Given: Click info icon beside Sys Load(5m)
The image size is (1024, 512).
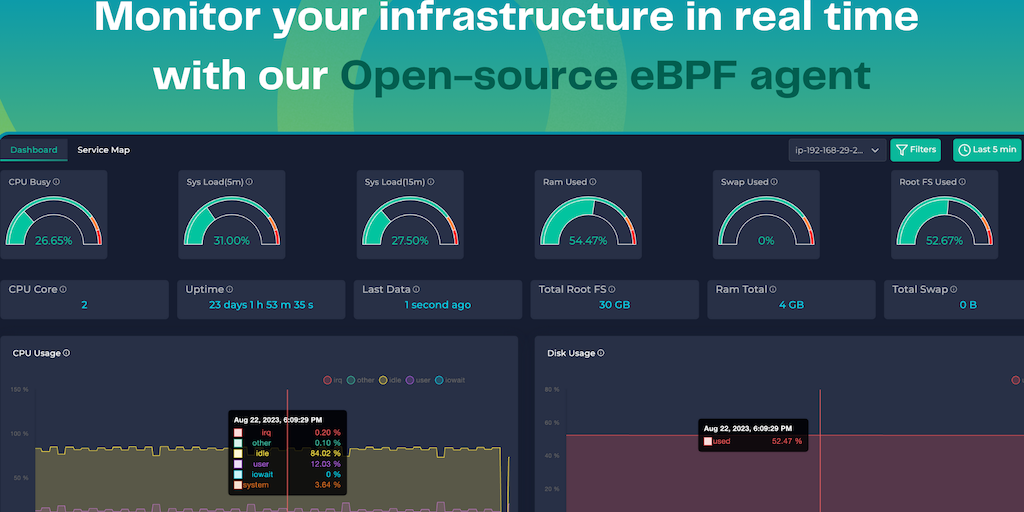Looking at the screenshot, I should tap(249, 182).
